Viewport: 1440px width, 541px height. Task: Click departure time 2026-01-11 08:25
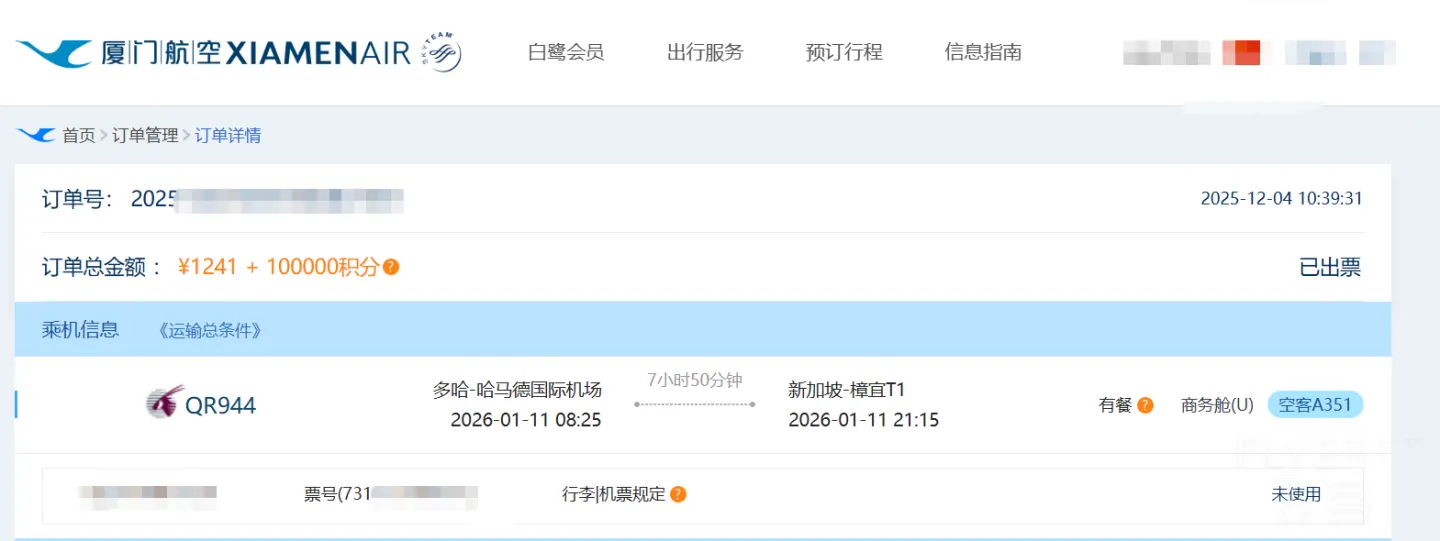click(x=526, y=420)
